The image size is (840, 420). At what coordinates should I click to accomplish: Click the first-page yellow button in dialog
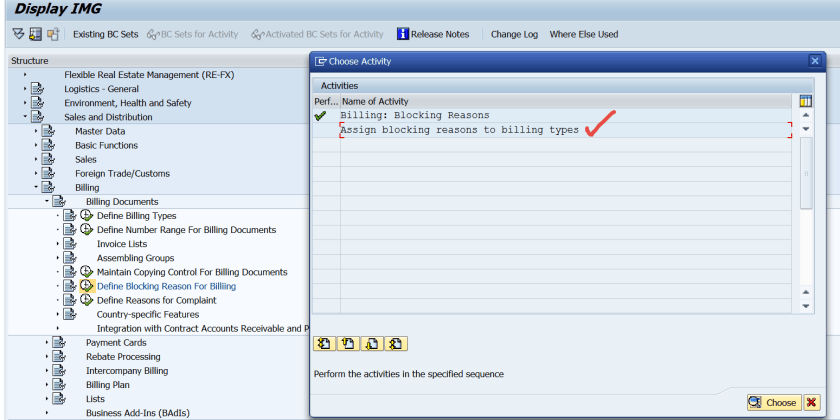point(325,344)
